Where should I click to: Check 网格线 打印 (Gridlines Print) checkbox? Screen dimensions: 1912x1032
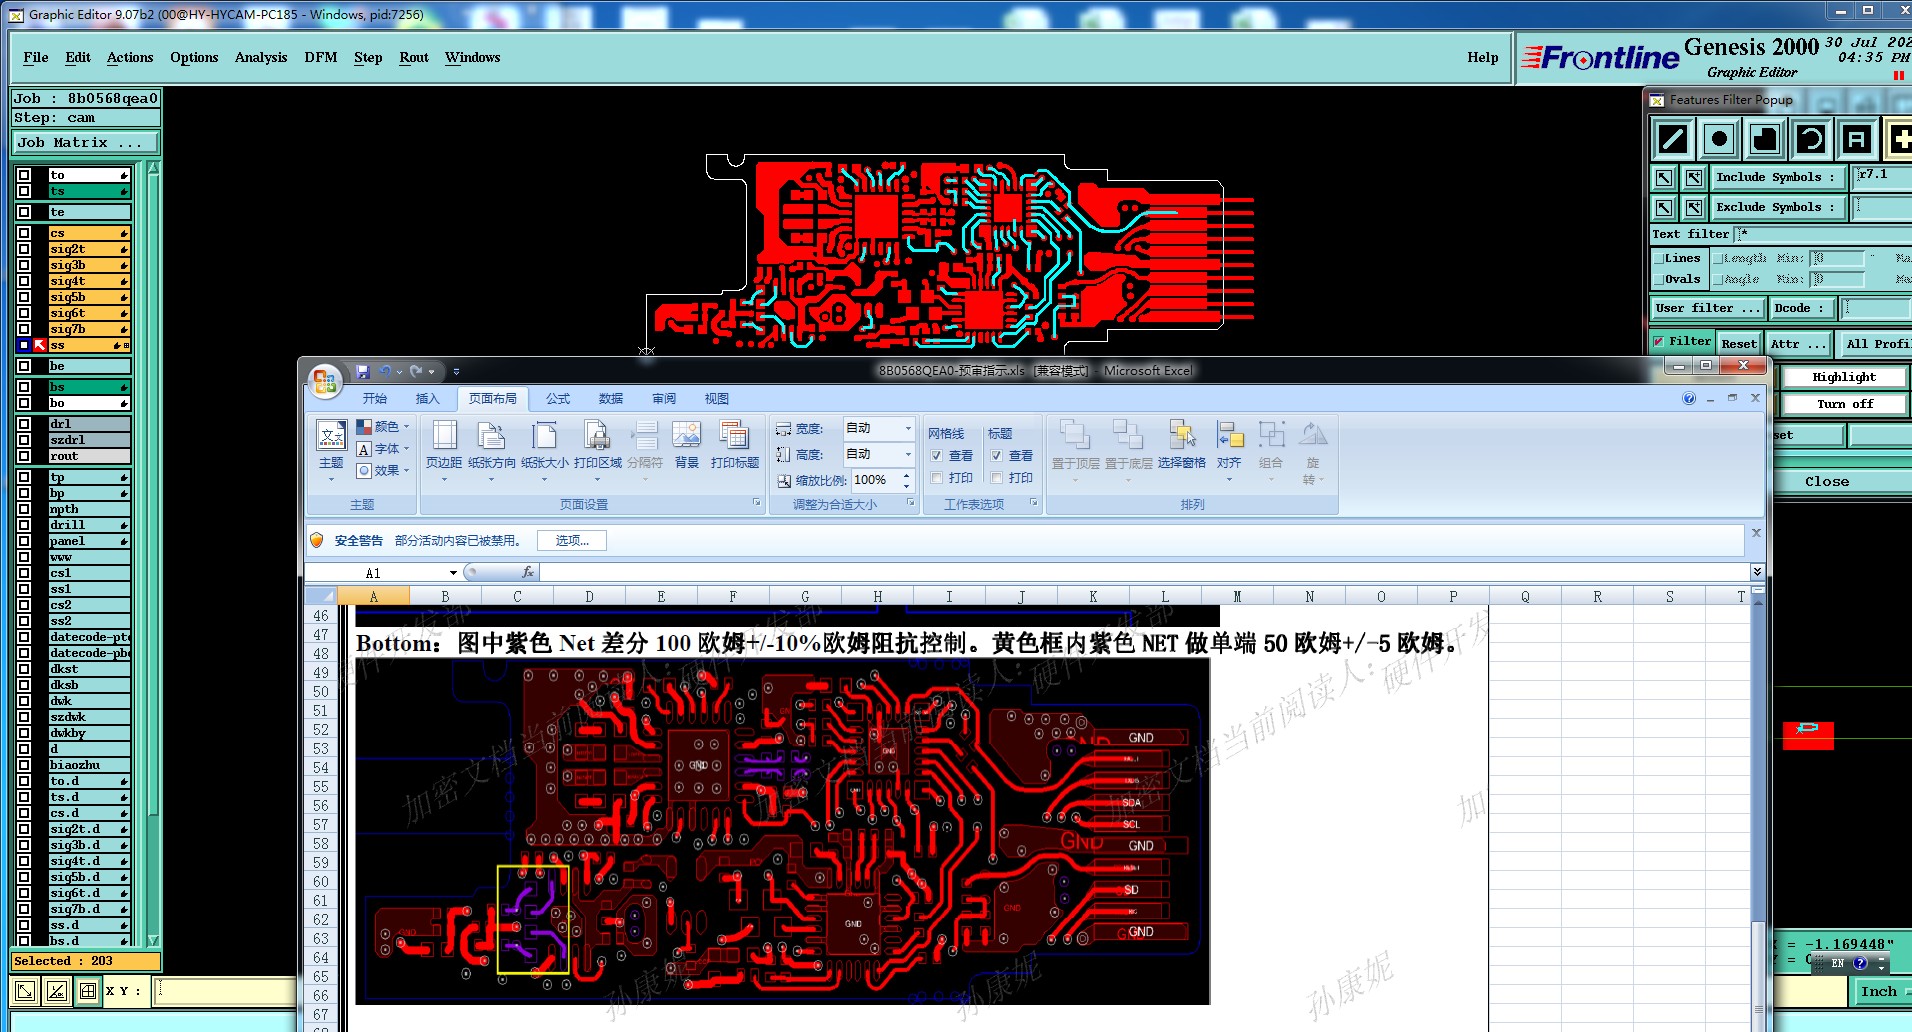(x=937, y=478)
